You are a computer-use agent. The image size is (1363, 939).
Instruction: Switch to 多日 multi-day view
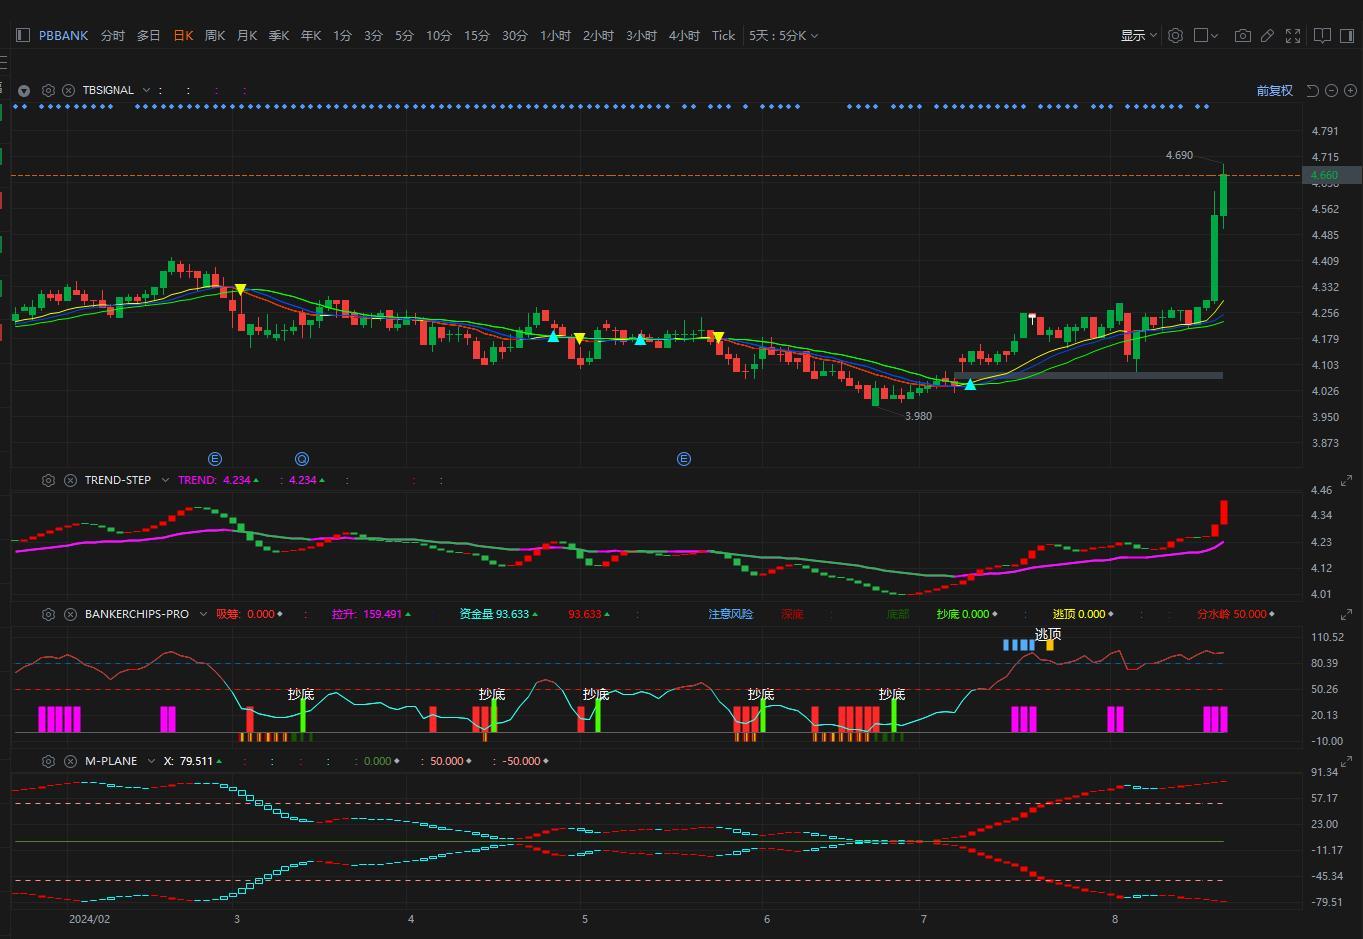tap(148, 35)
